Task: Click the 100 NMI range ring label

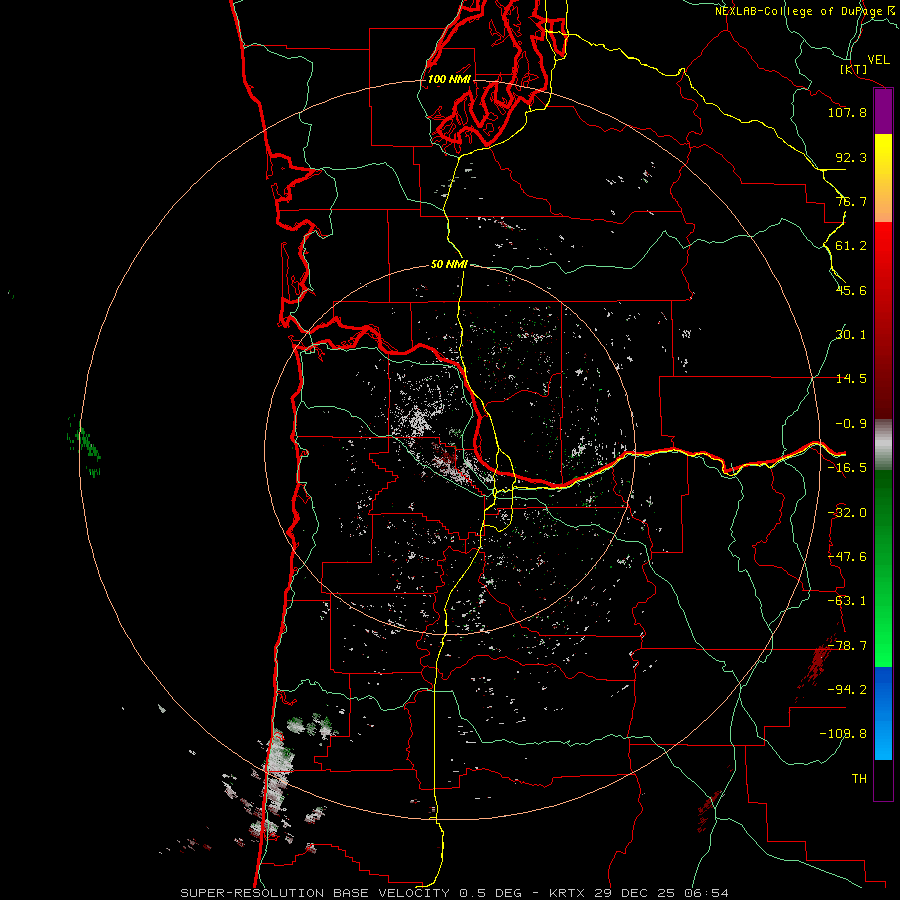Action: [x=449, y=79]
